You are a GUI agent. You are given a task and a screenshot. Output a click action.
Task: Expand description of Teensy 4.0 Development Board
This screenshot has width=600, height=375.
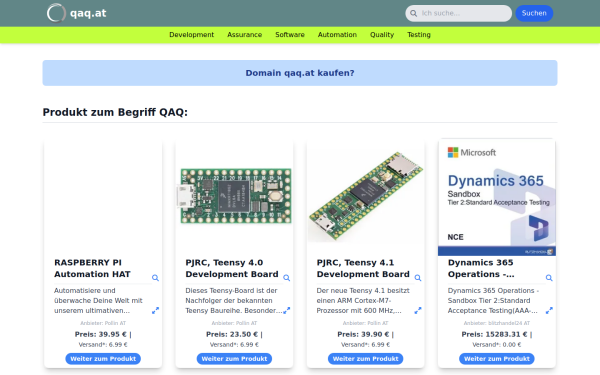[286, 310]
